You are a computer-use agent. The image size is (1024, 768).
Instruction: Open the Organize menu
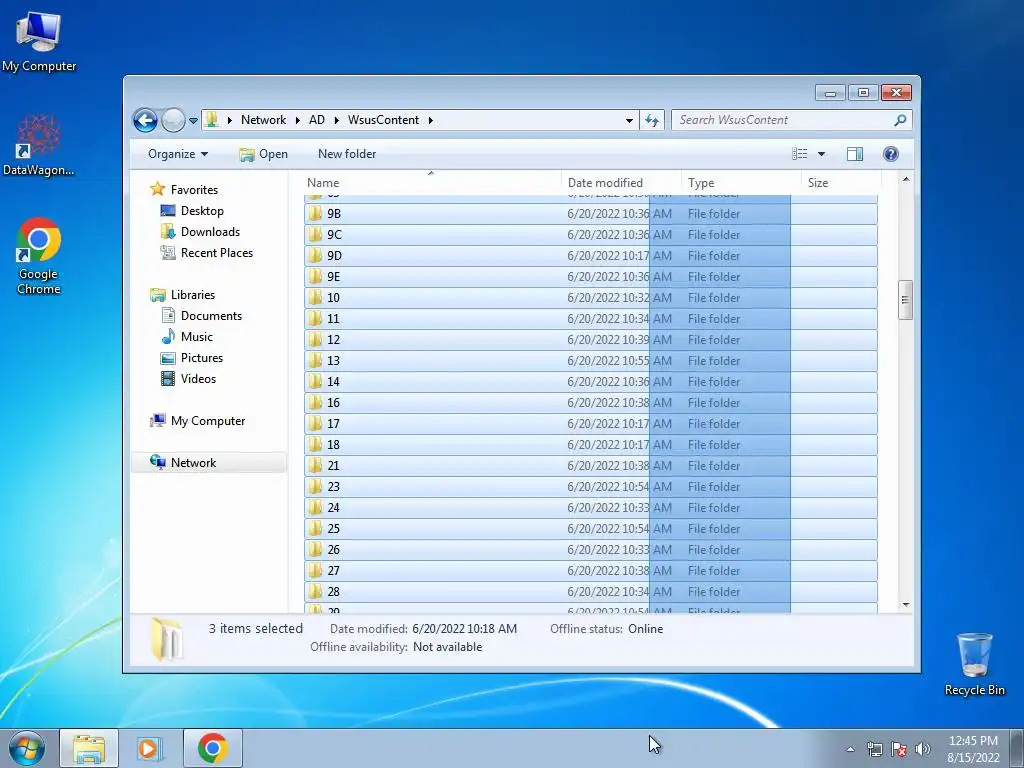click(178, 154)
